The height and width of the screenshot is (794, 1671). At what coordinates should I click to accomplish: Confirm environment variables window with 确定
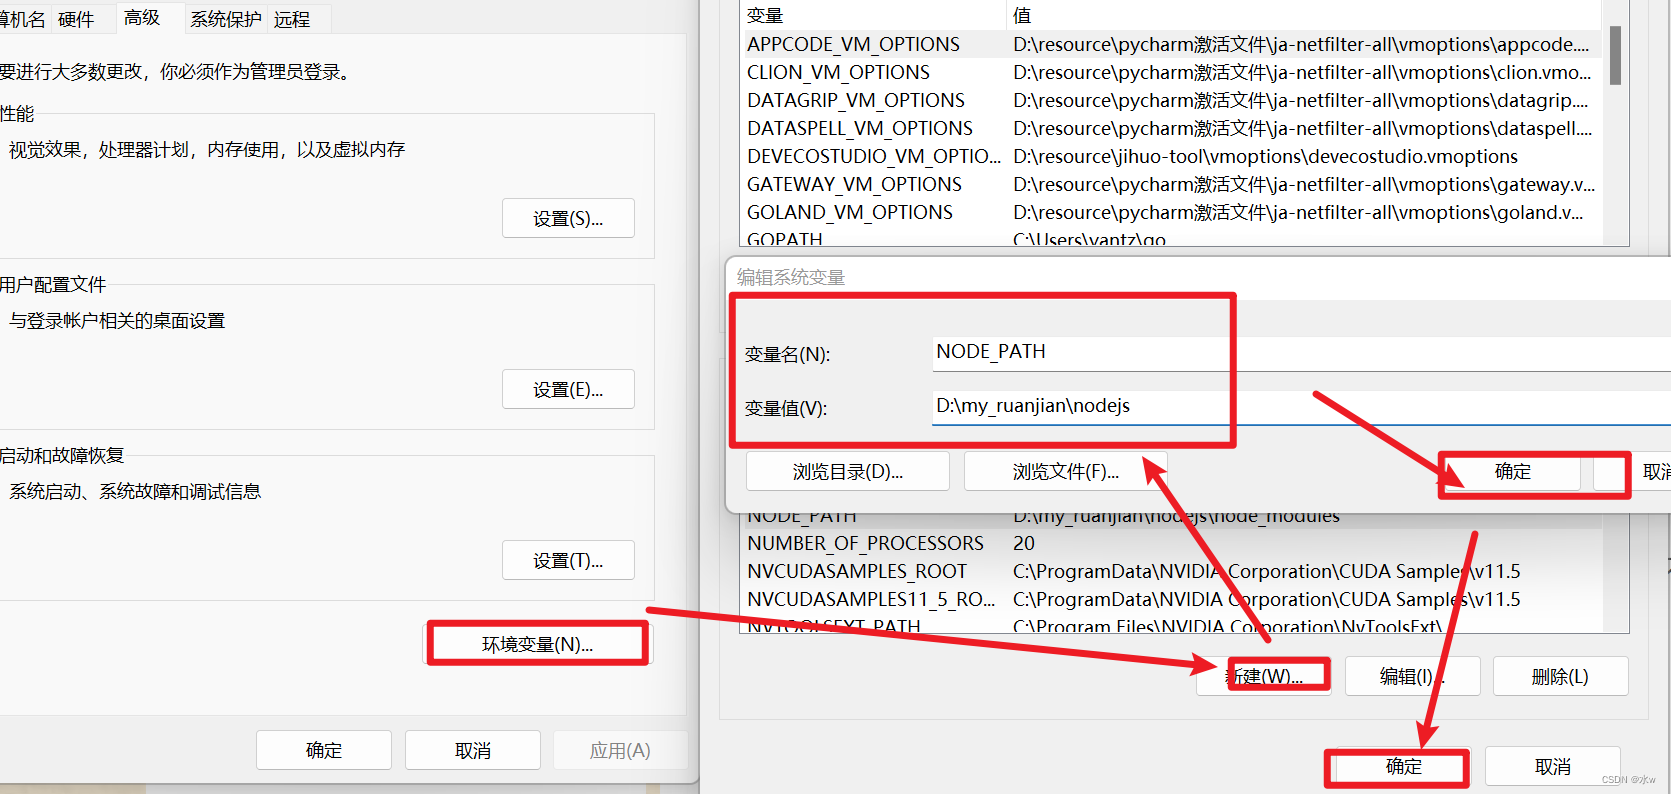coord(1403,766)
